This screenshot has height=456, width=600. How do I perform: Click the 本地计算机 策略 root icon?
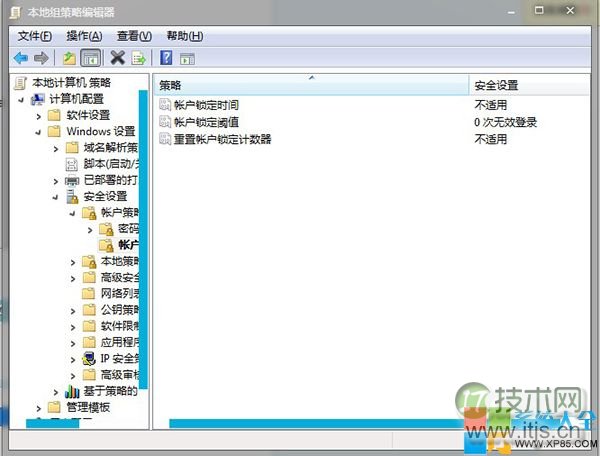pos(20,83)
